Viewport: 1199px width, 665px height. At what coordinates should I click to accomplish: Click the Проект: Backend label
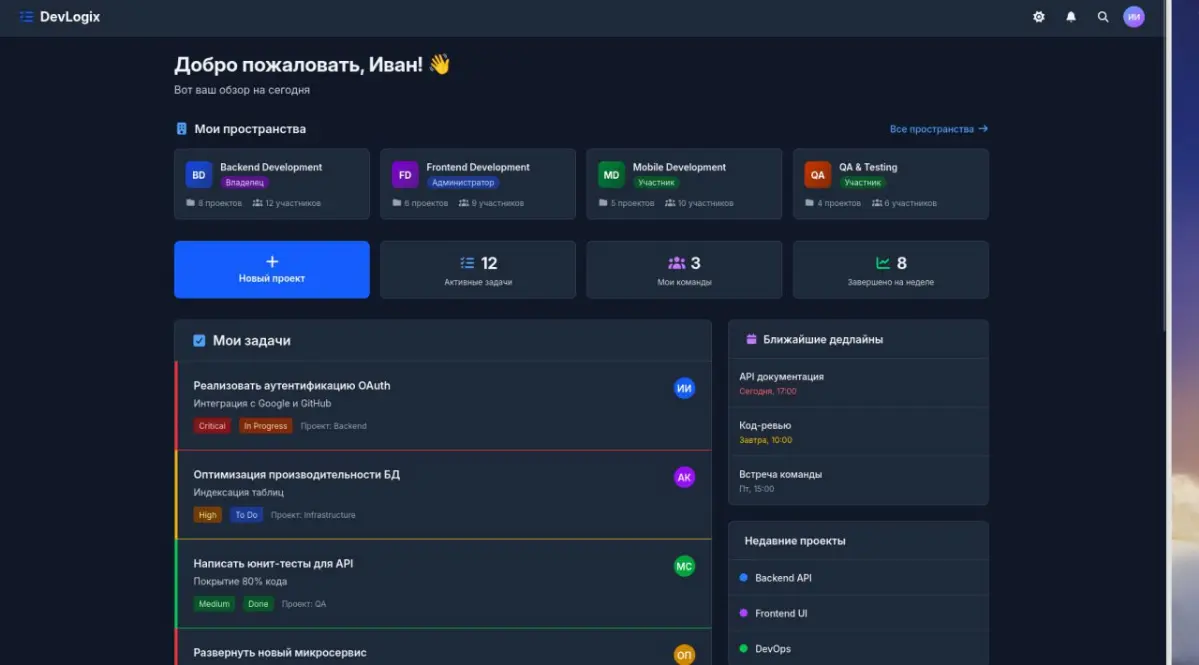coord(333,426)
